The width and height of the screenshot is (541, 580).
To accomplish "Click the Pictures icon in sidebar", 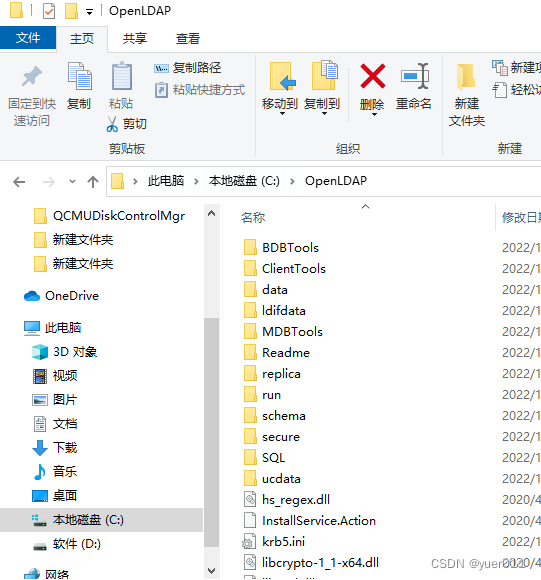I will coord(40,400).
